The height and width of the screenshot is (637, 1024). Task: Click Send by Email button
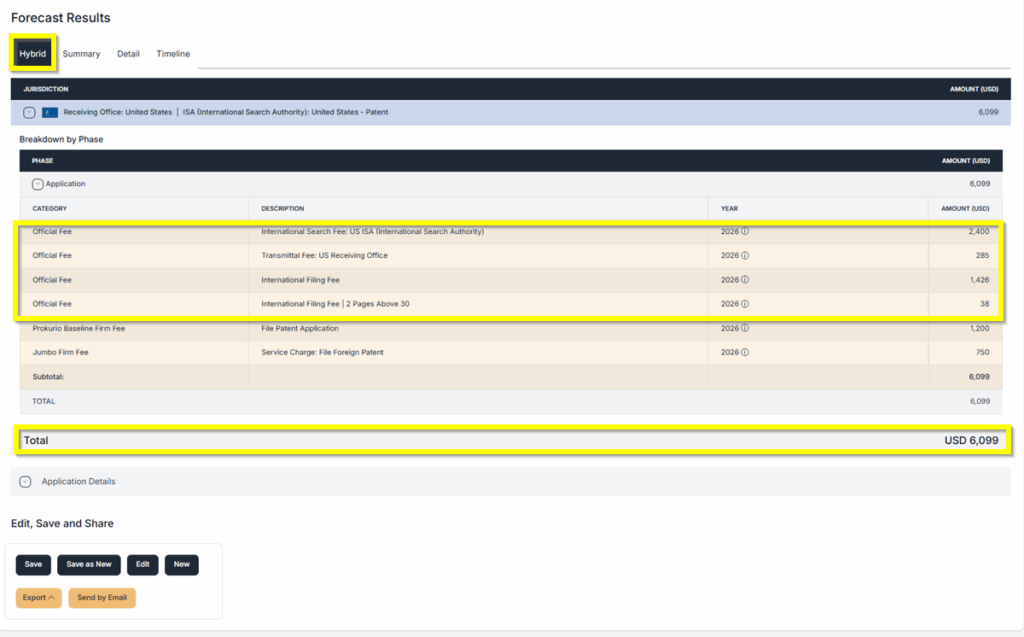[102, 598]
